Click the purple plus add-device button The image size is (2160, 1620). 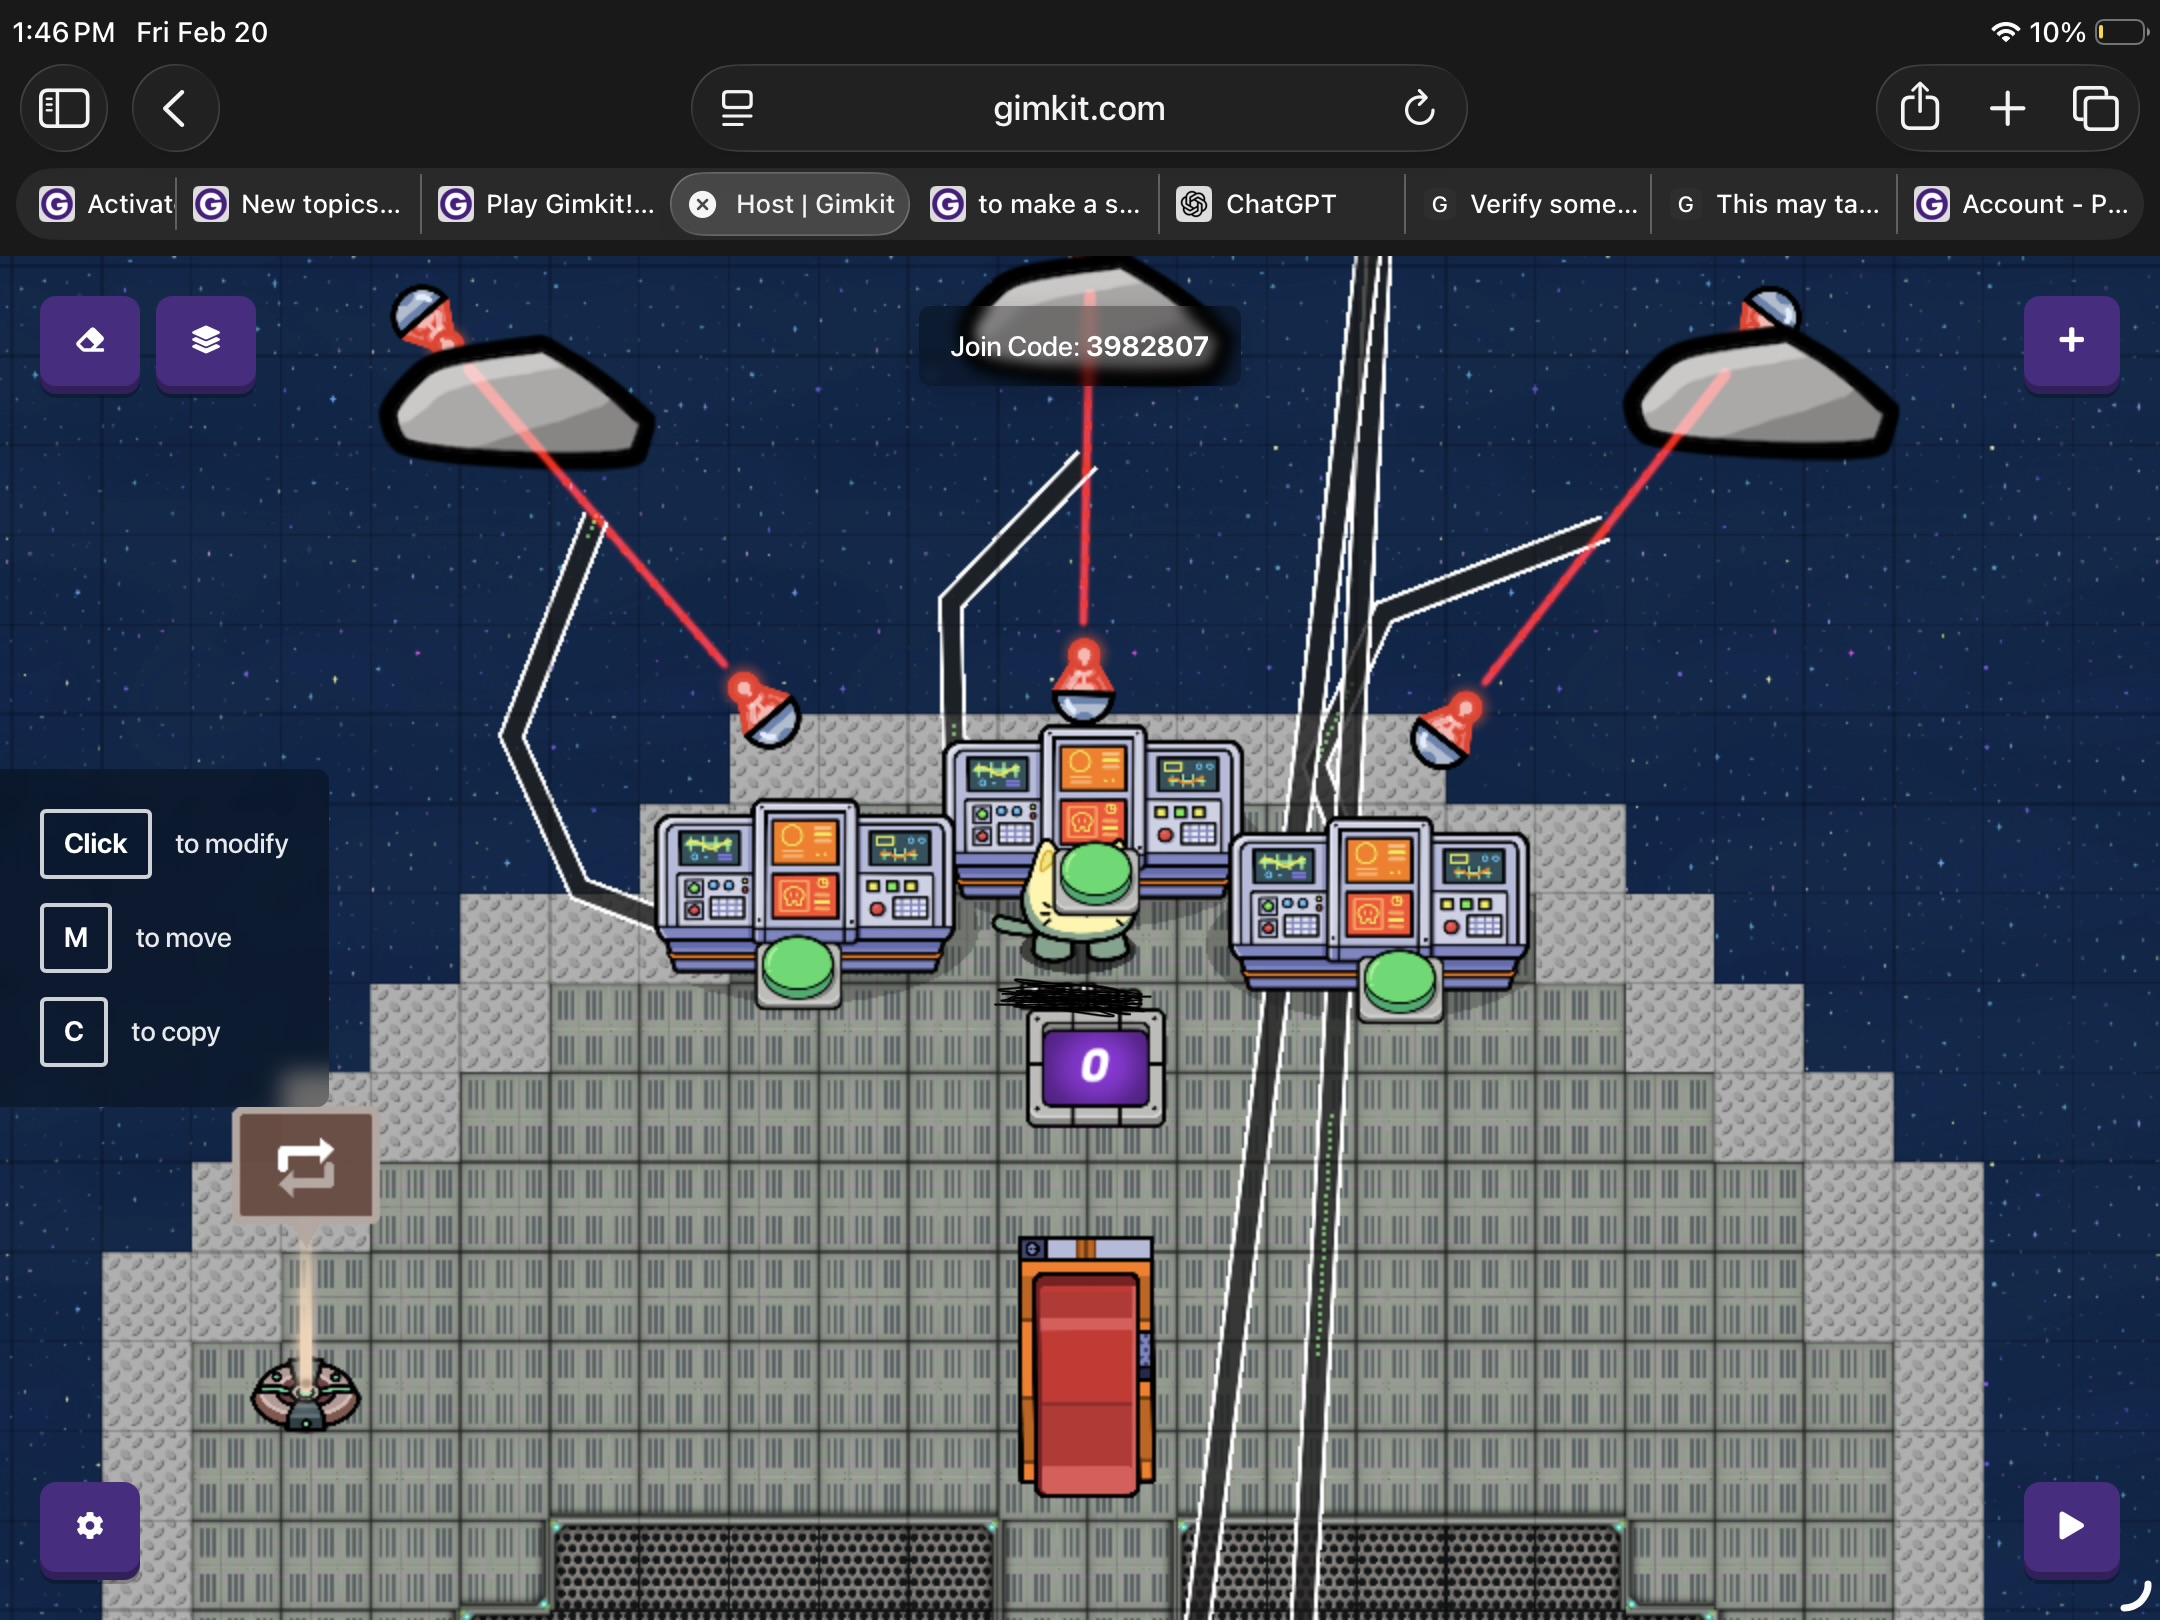[2071, 341]
